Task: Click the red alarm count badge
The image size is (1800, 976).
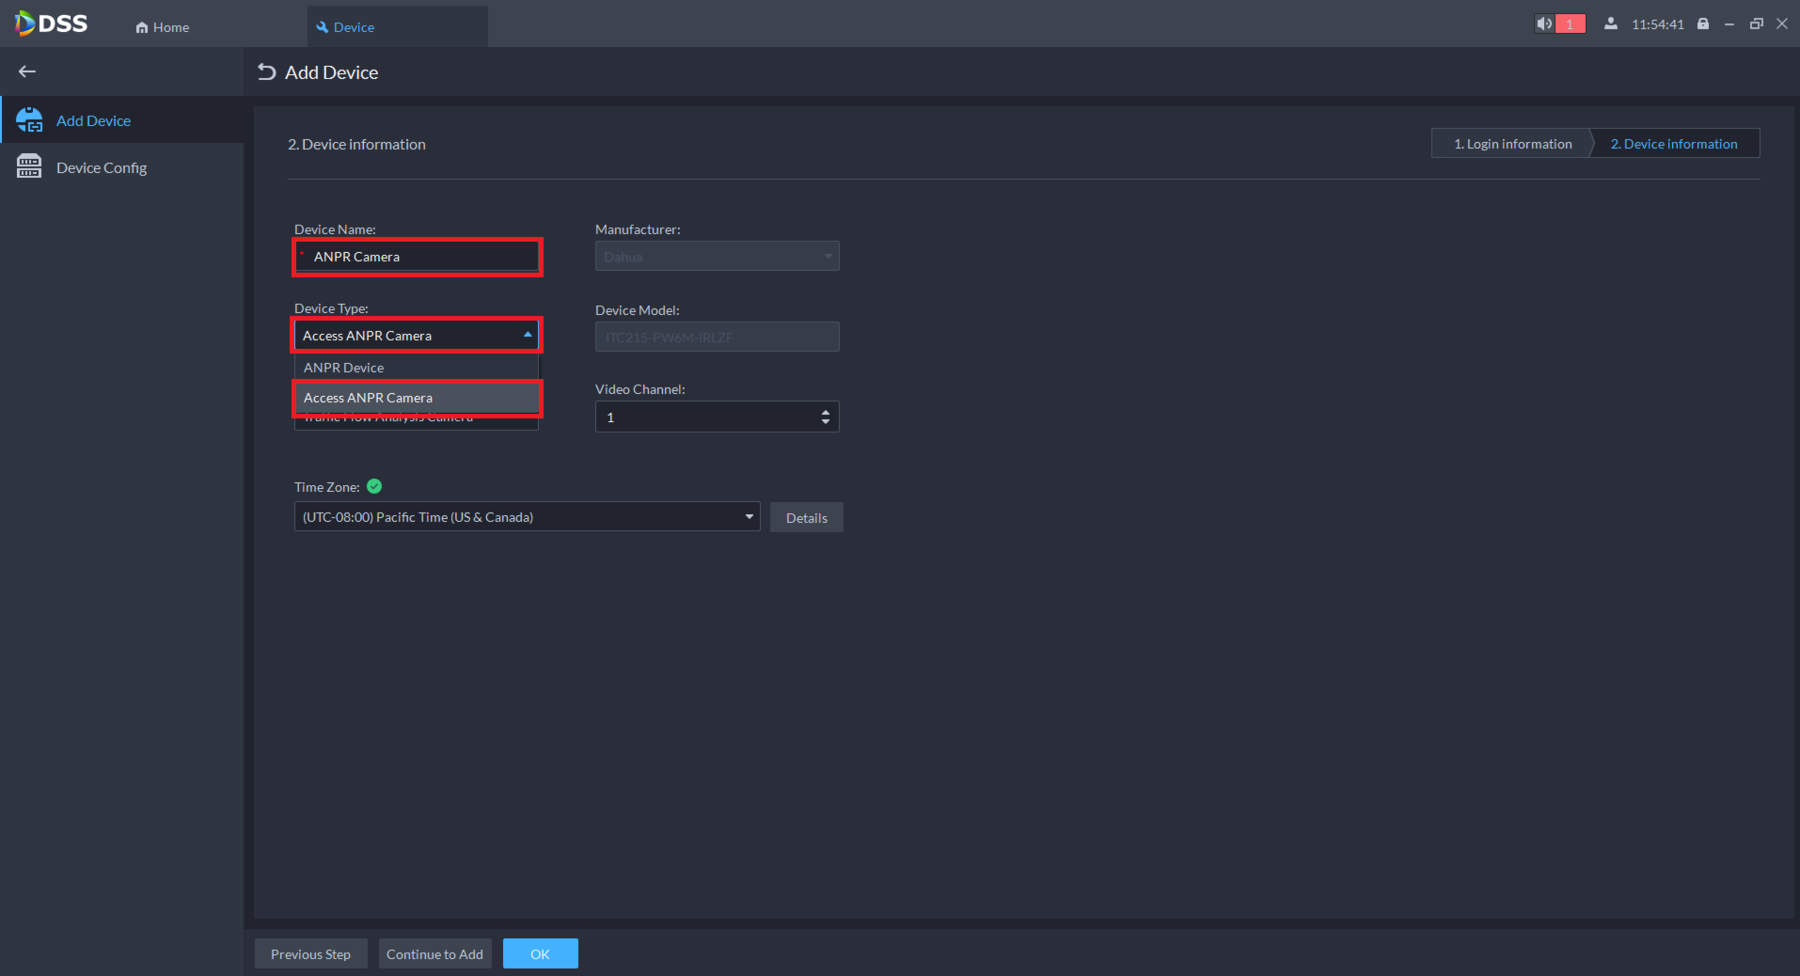Action: pos(1570,24)
